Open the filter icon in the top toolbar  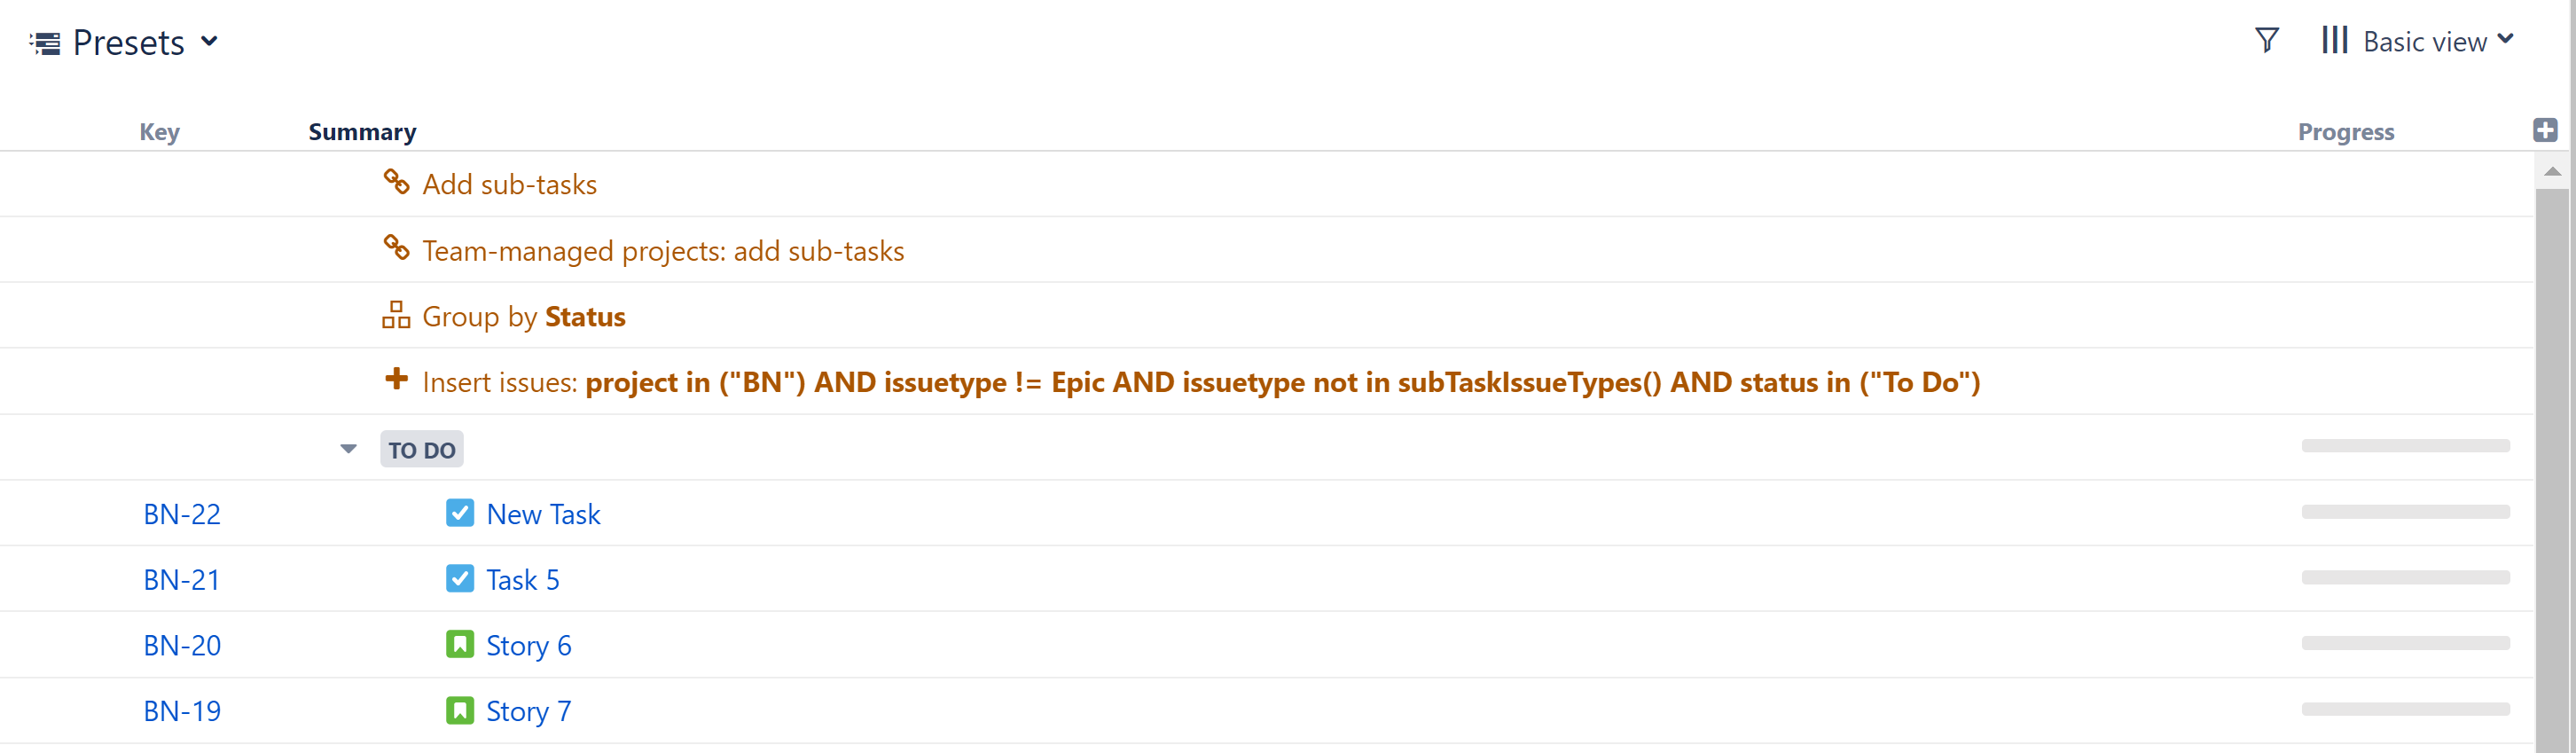(x=2266, y=40)
